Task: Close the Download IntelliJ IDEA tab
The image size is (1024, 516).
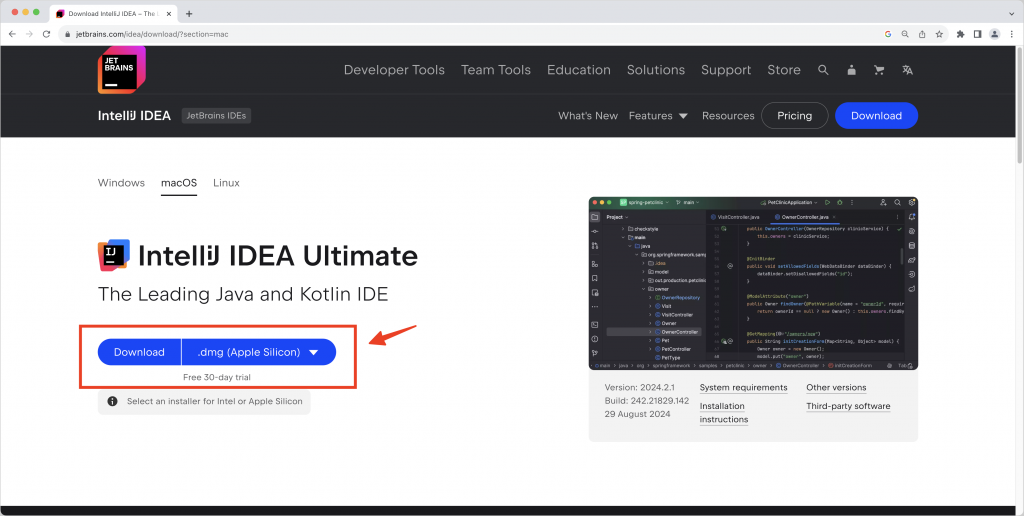Action: point(169,14)
